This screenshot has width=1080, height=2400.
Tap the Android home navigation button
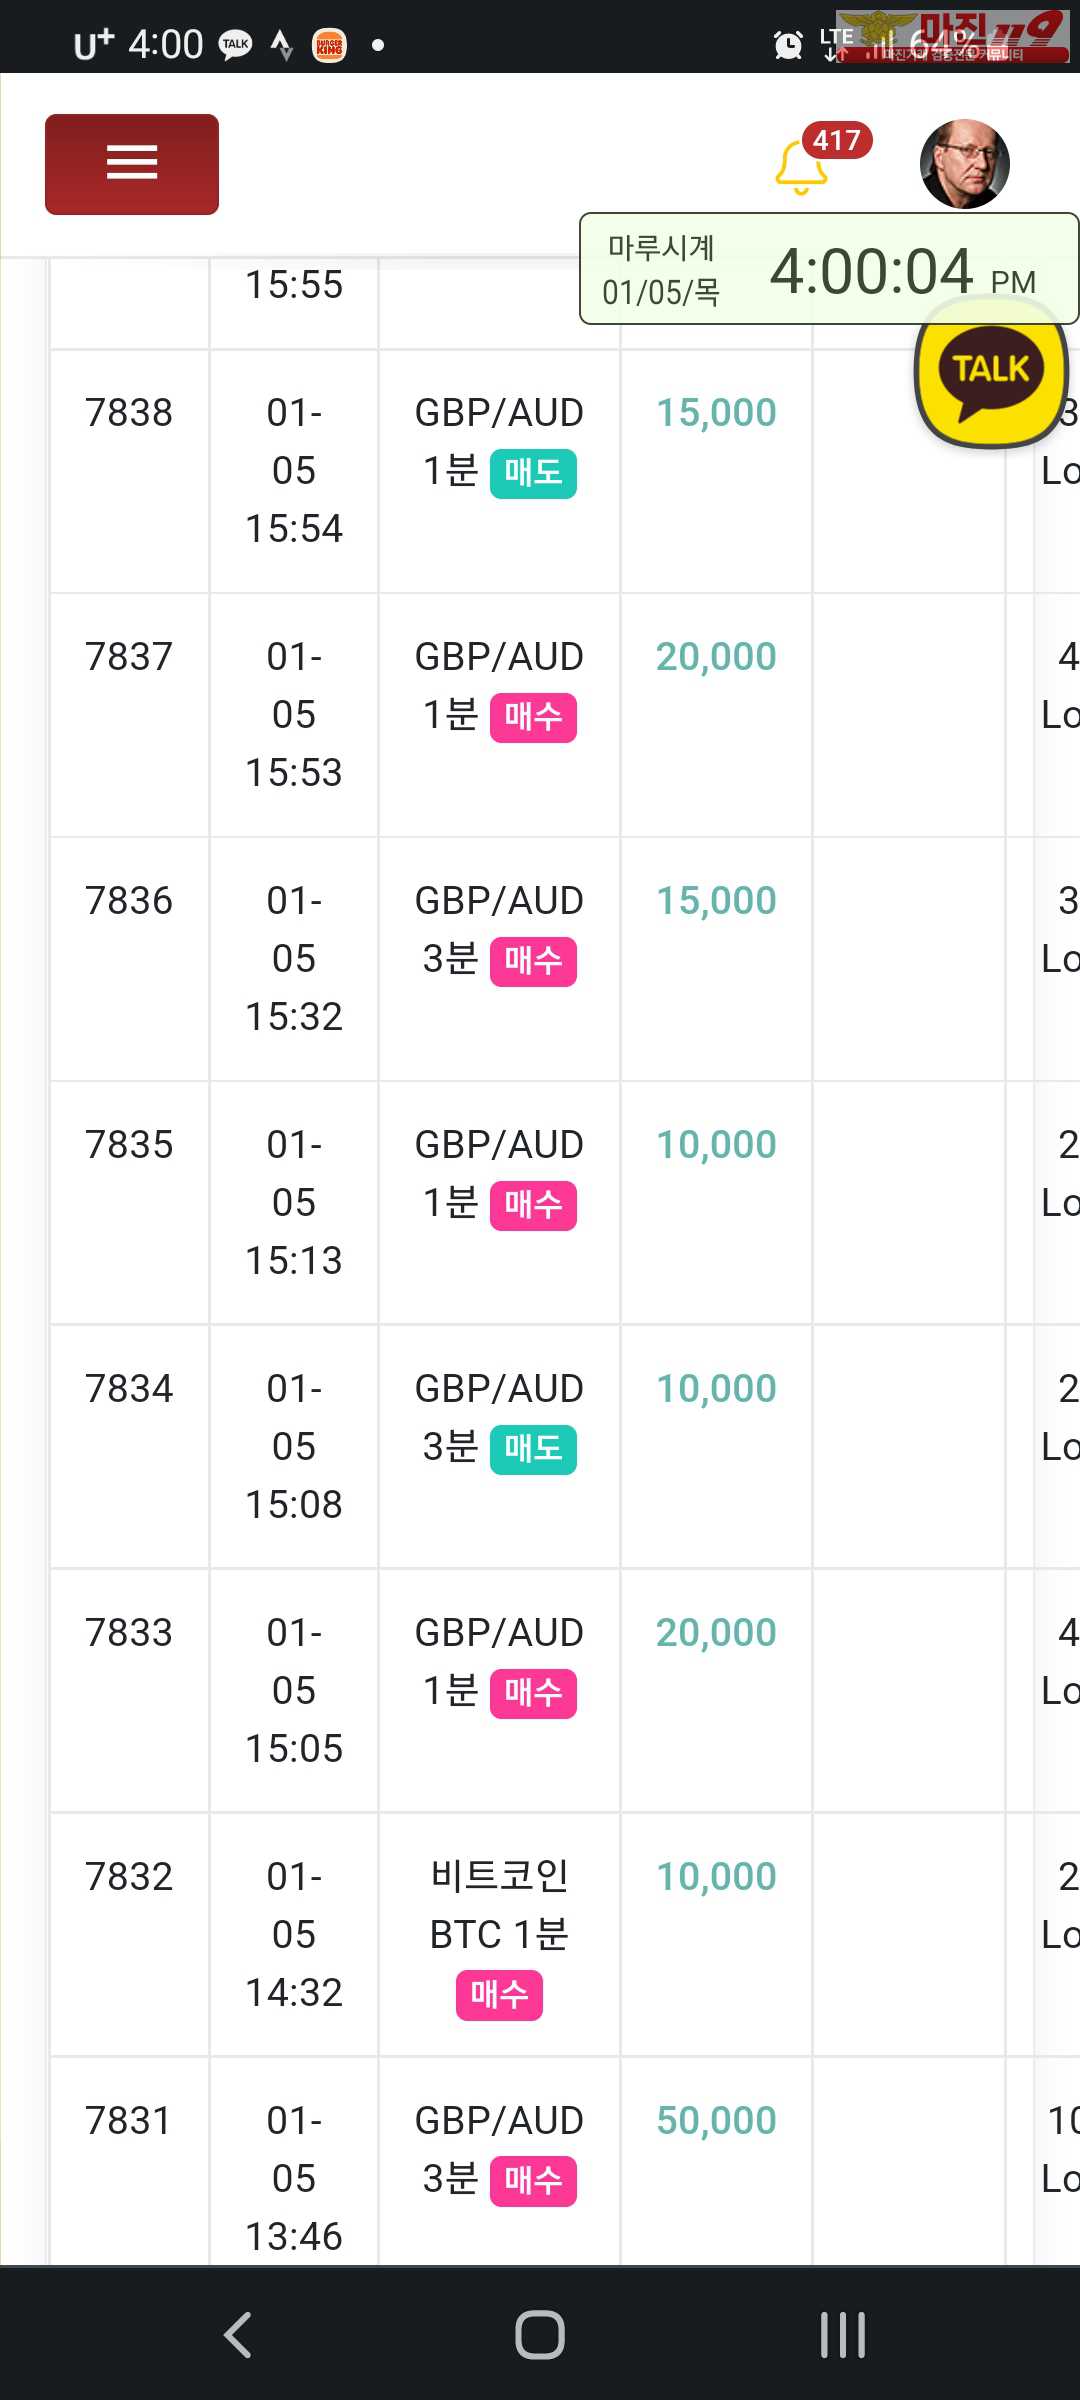[540, 2335]
